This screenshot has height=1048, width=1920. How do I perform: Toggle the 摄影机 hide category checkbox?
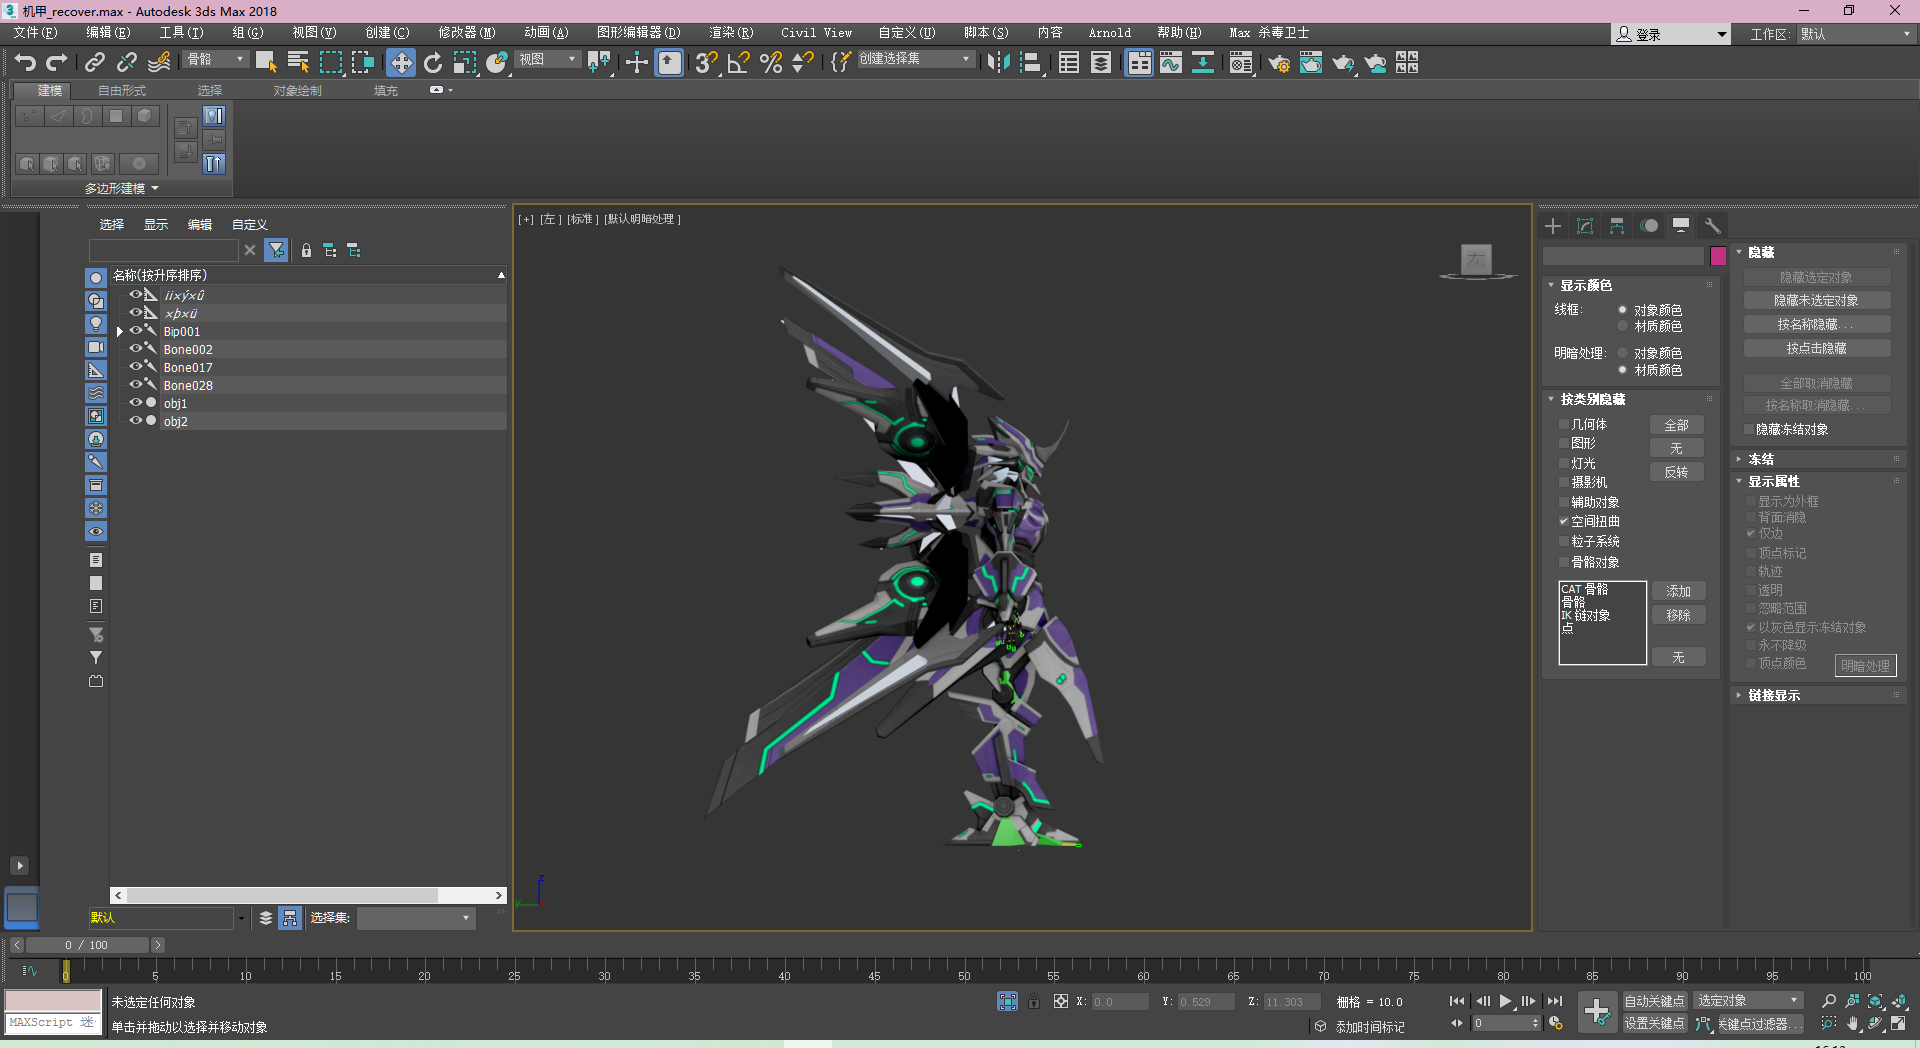click(x=1564, y=482)
